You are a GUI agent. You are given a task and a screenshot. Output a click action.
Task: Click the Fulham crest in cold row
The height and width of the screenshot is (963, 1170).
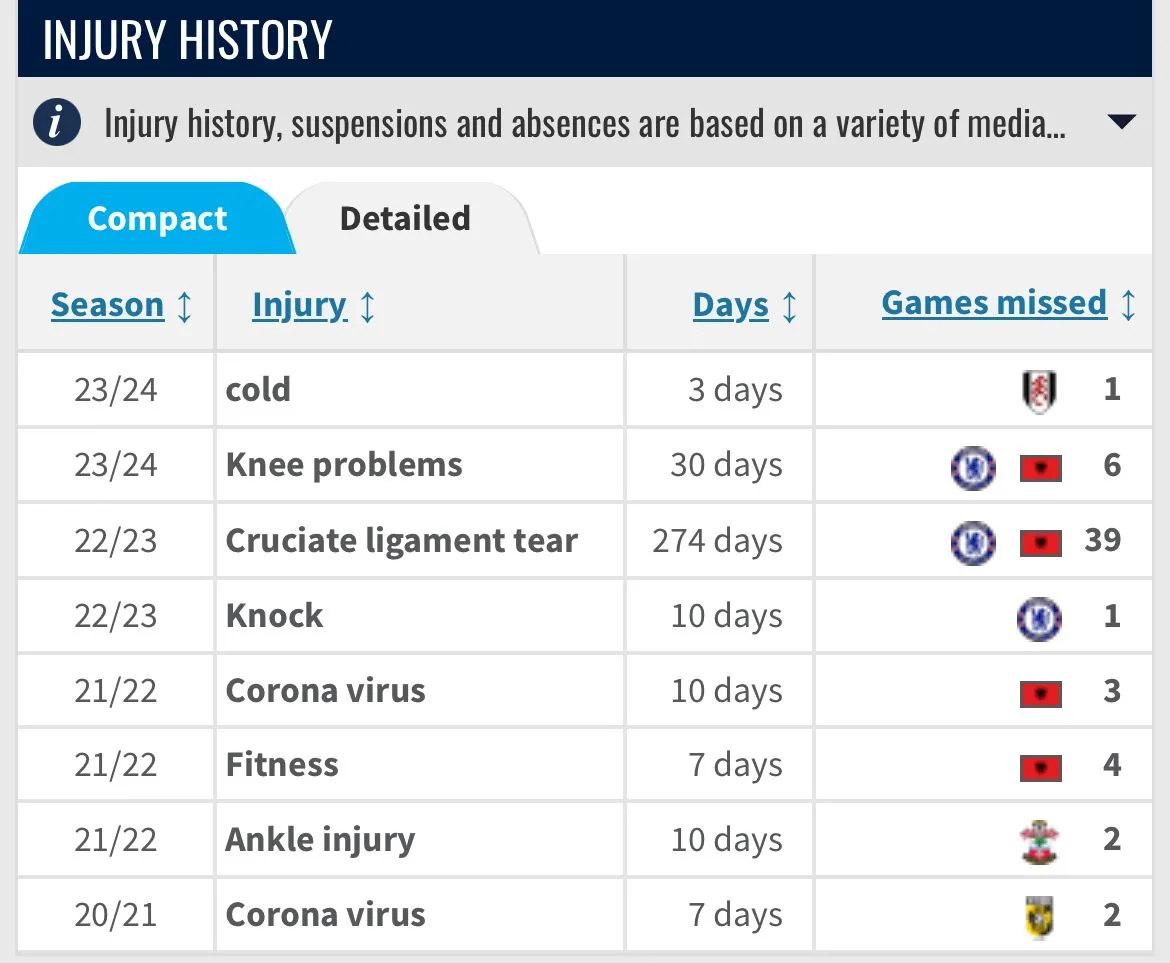tap(1040, 390)
